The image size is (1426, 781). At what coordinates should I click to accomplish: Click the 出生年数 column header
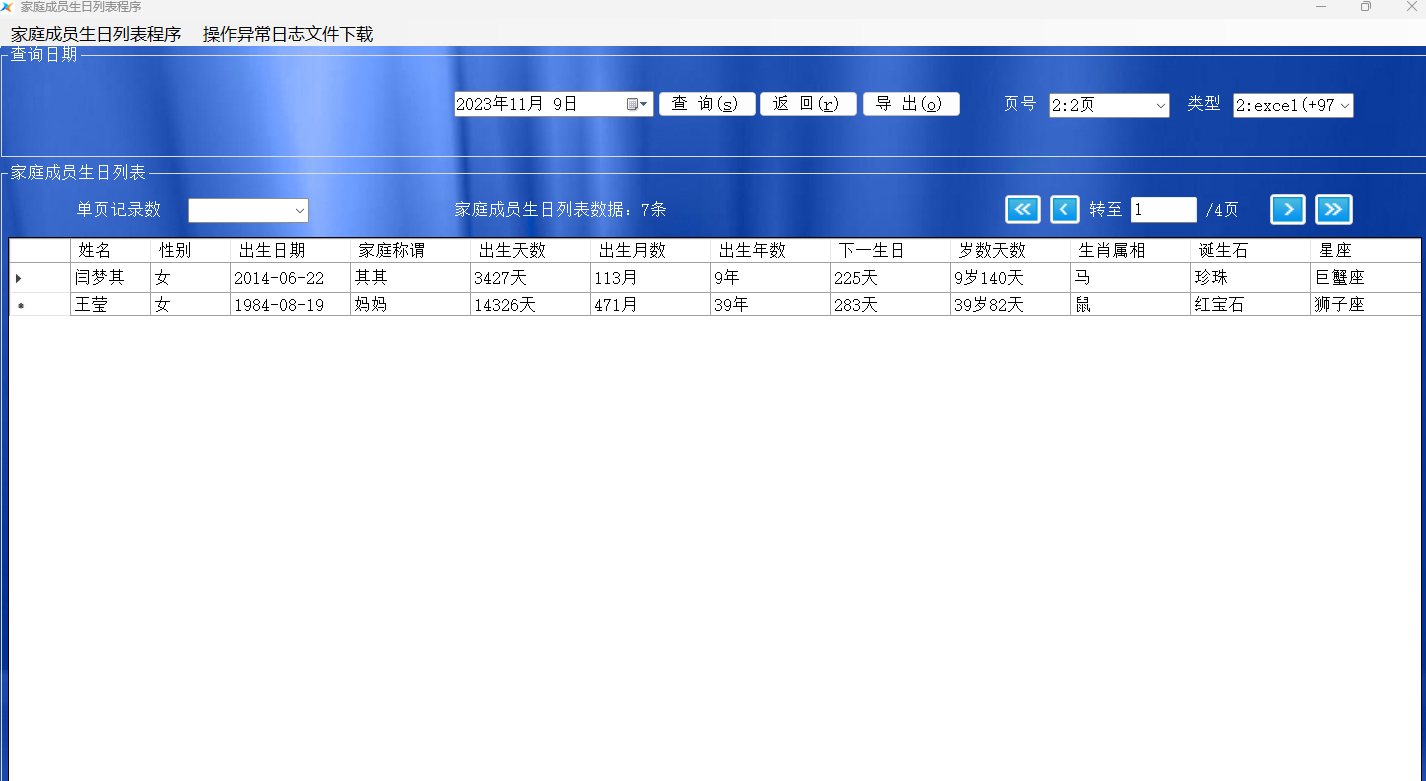pyautogui.click(x=770, y=251)
